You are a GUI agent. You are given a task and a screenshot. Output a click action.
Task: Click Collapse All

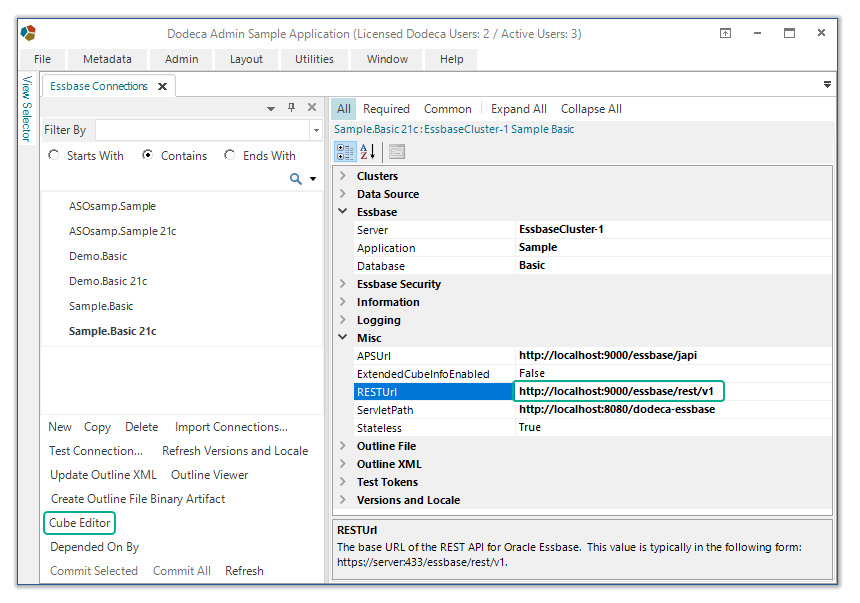click(x=591, y=109)
